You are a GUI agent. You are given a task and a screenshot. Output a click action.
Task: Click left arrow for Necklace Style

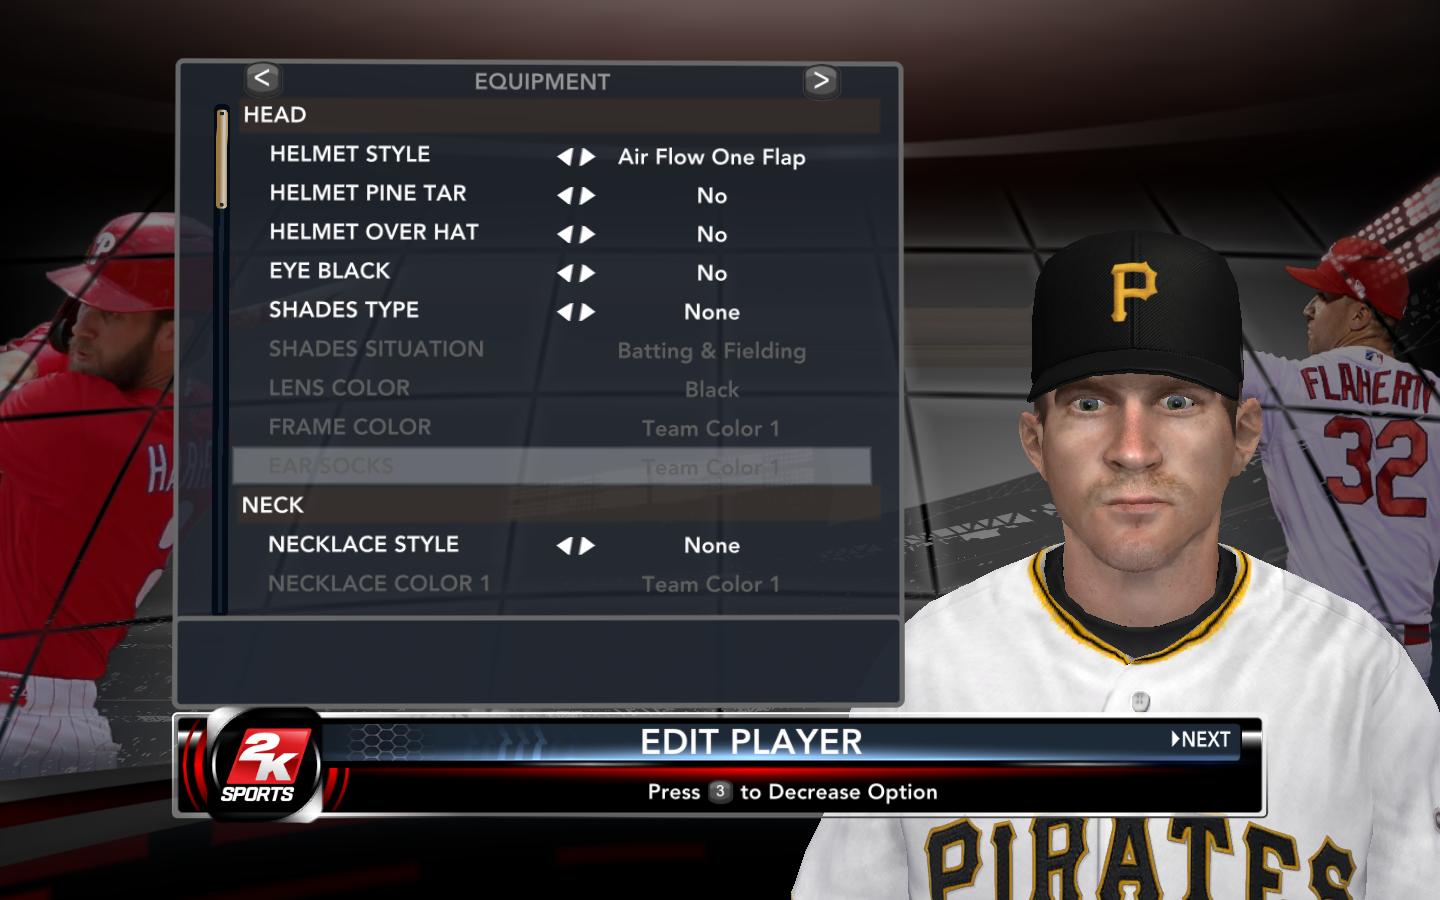click(565, 546)
